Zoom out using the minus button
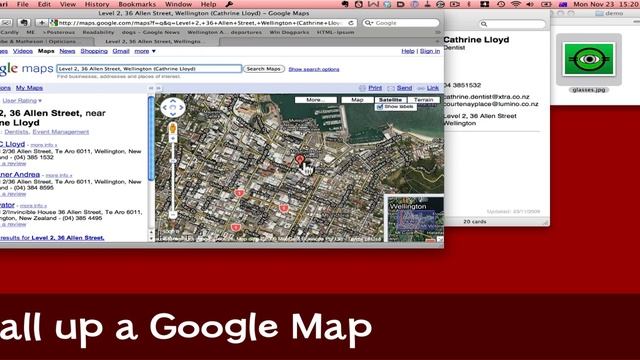This screenshot has width=640, height=360. click(x=173, y=215)
